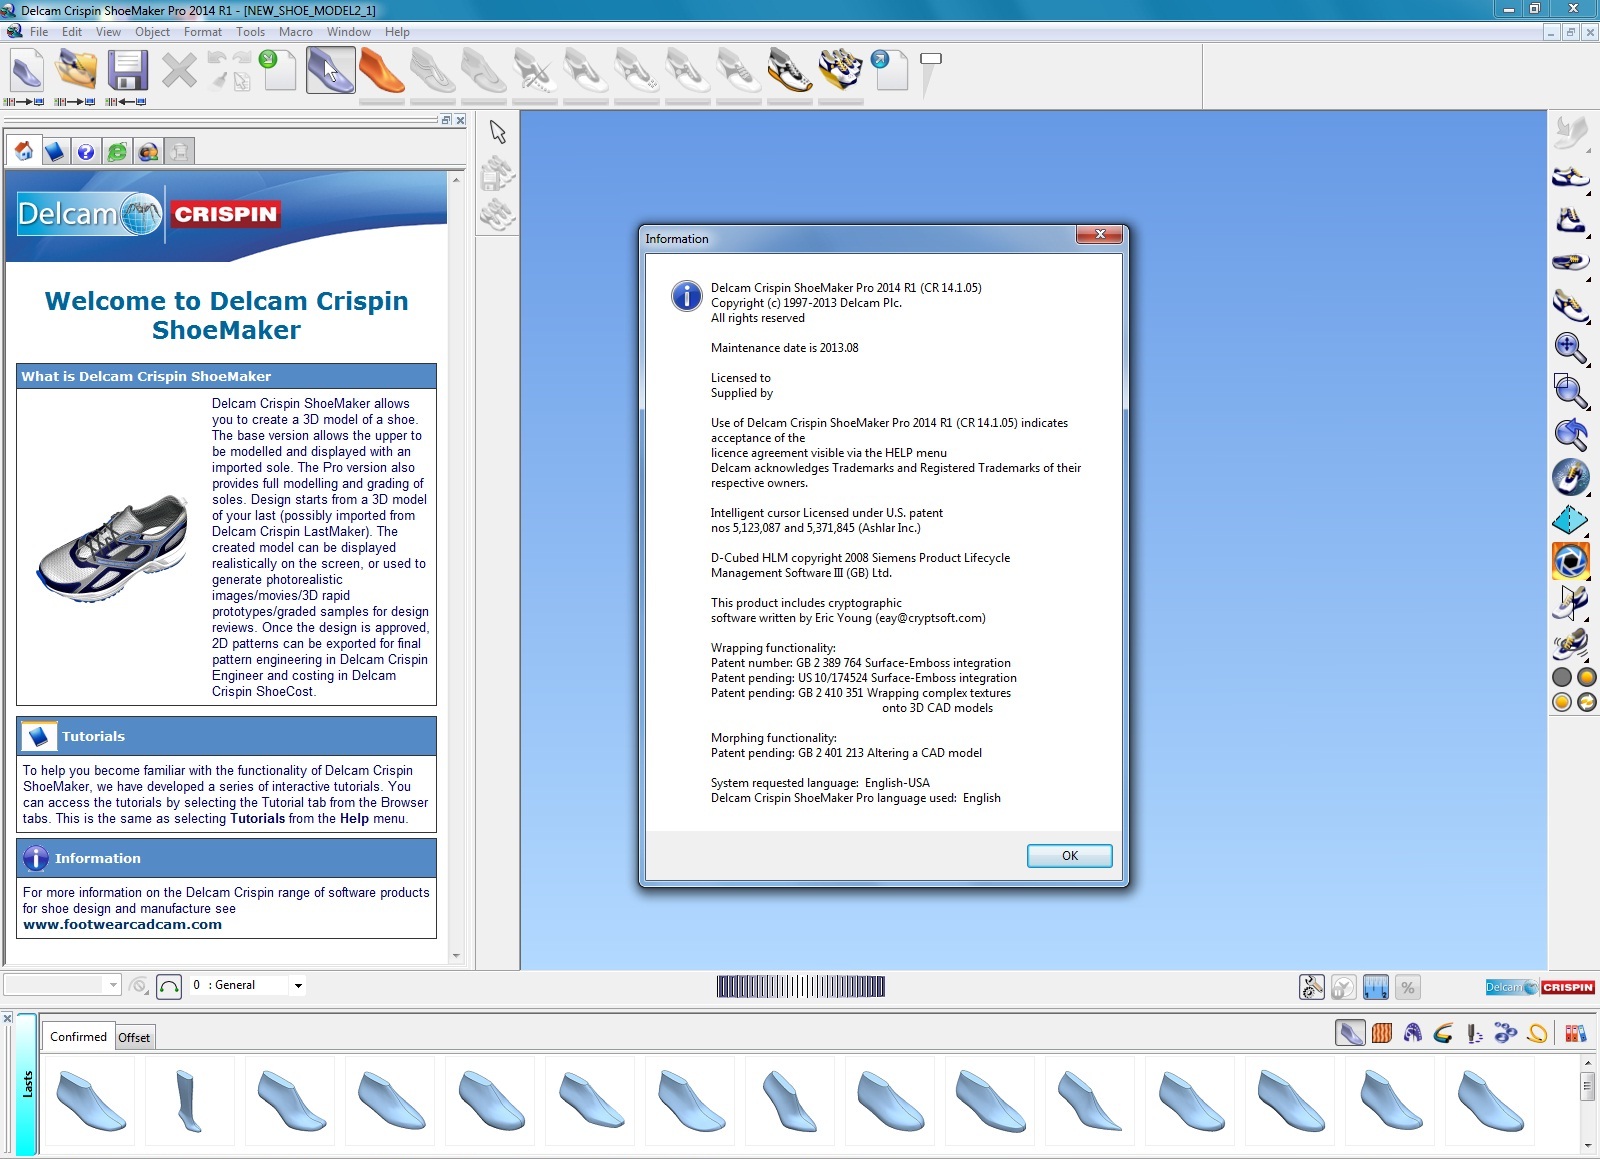This screenshot has width=1600, height=1159.
Task: Save model with the floppy disk icon
Action: tap(128, 71)
